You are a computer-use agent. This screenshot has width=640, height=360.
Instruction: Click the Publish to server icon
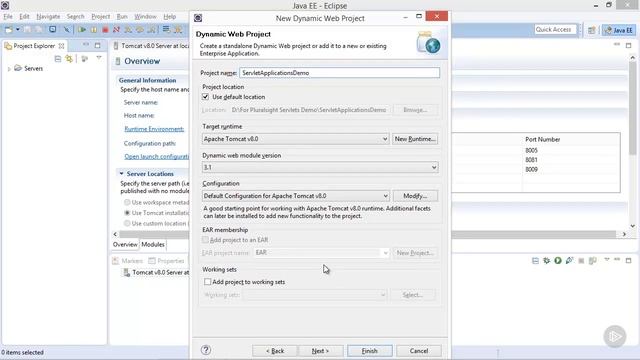tap(593, 260)
